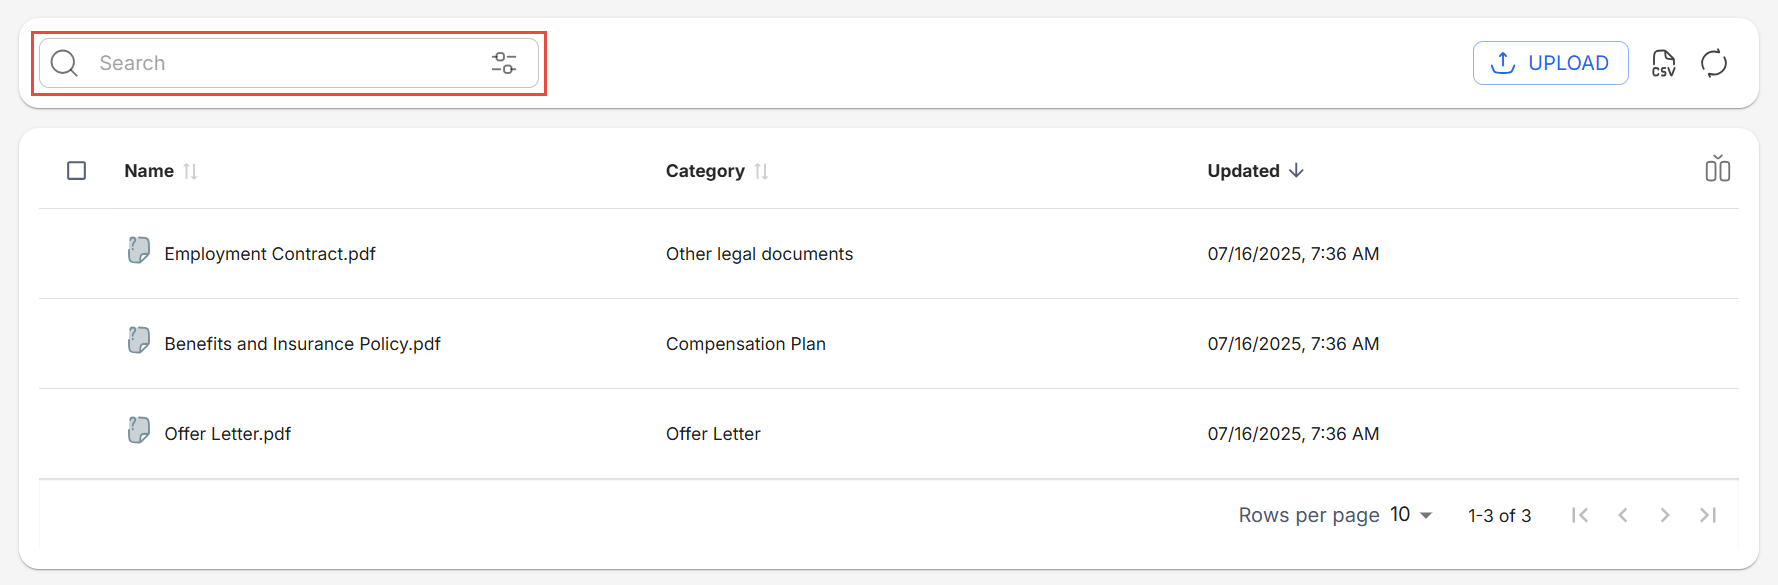
Task: Open the Offer Letter.pdf document
Action: pos(228,434)
